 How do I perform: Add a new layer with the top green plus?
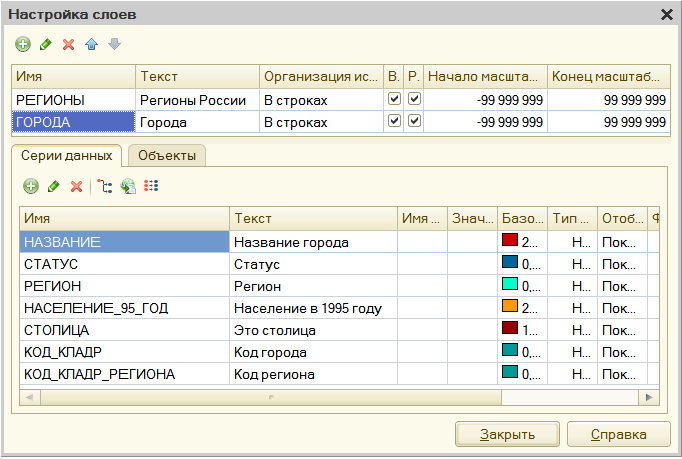(x=22, y=45)
